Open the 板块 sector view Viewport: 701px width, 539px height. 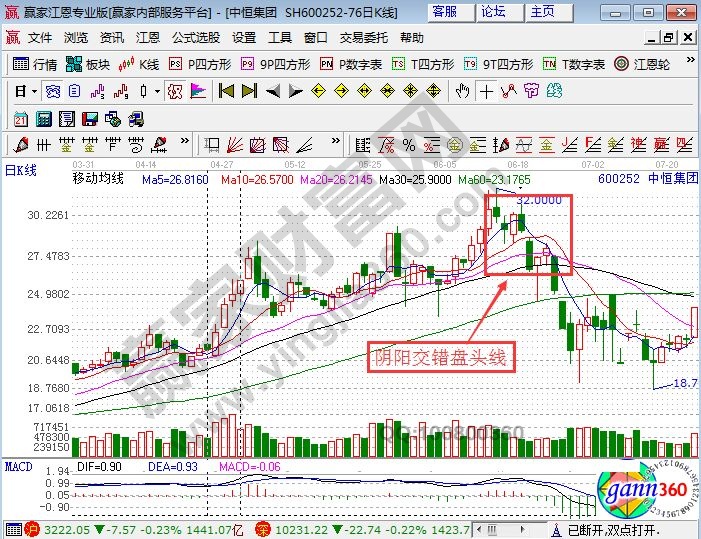[88, 64]
